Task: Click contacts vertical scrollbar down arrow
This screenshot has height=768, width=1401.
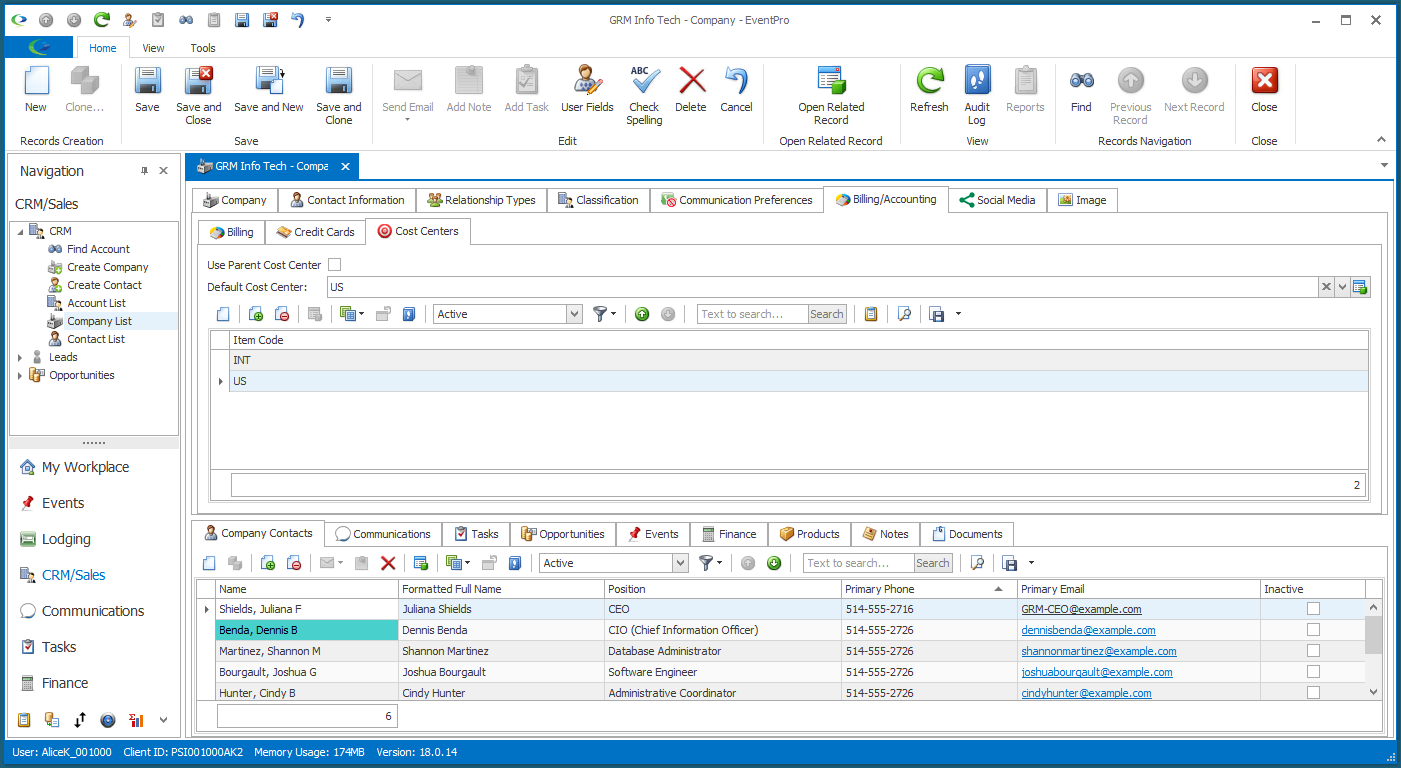Action: coord(1373,691)
